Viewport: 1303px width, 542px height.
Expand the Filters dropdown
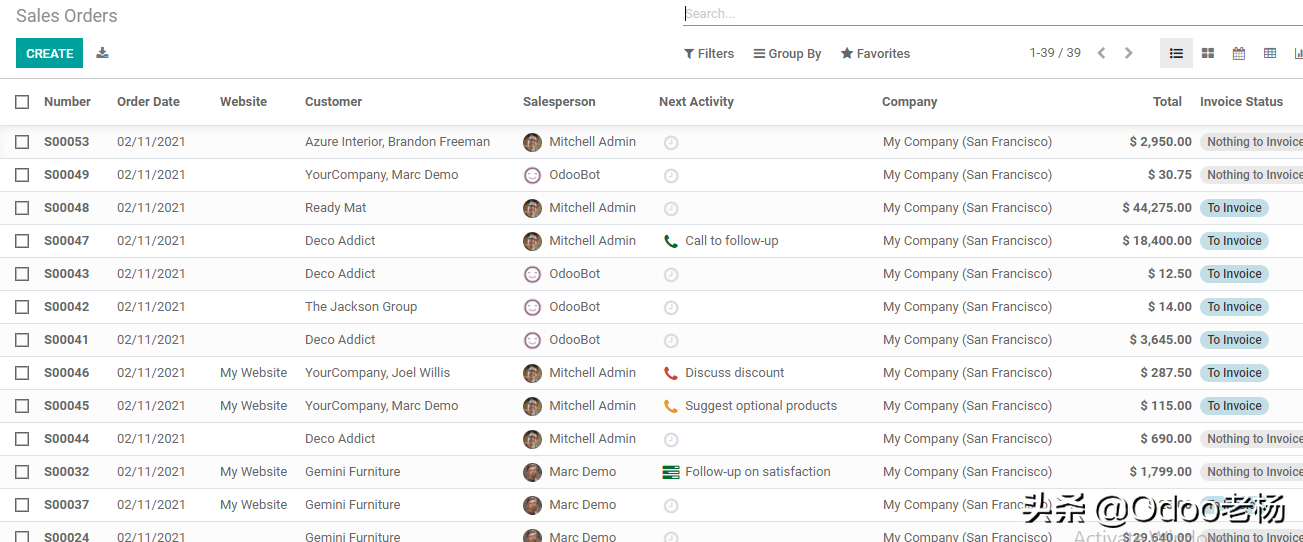(709, 54)
